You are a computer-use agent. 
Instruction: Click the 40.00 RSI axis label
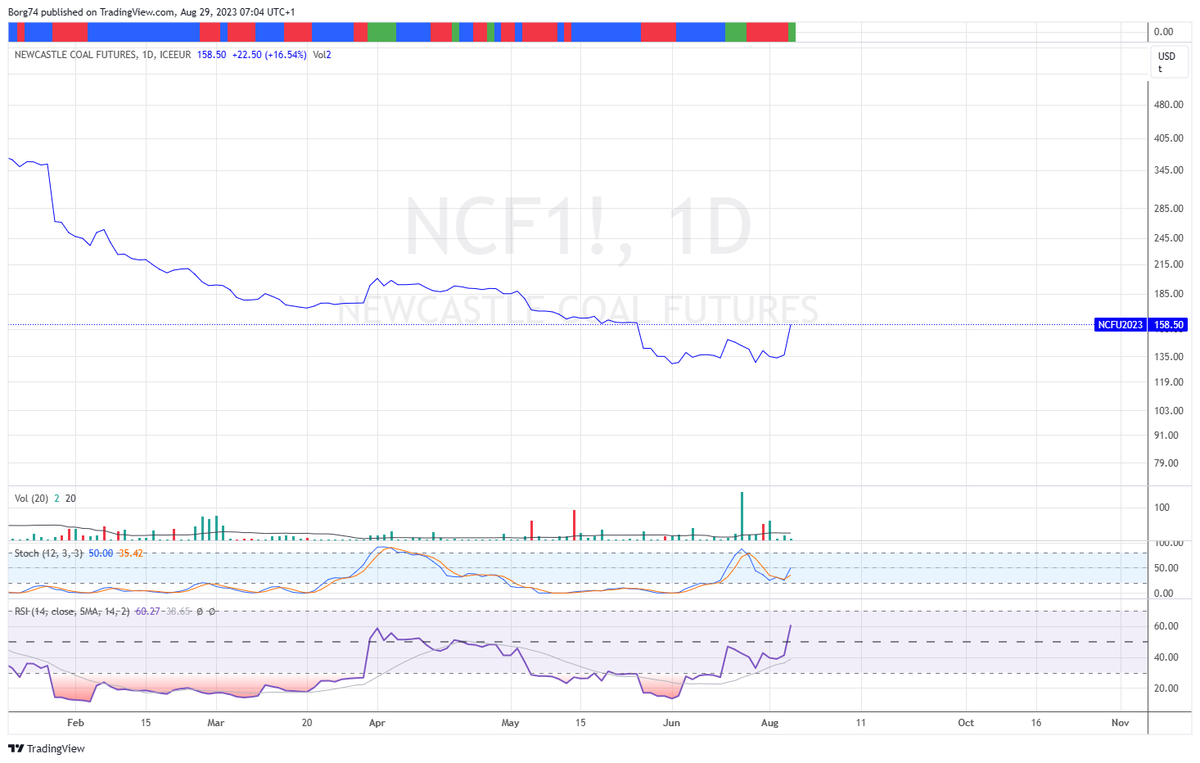[1168, 657]
